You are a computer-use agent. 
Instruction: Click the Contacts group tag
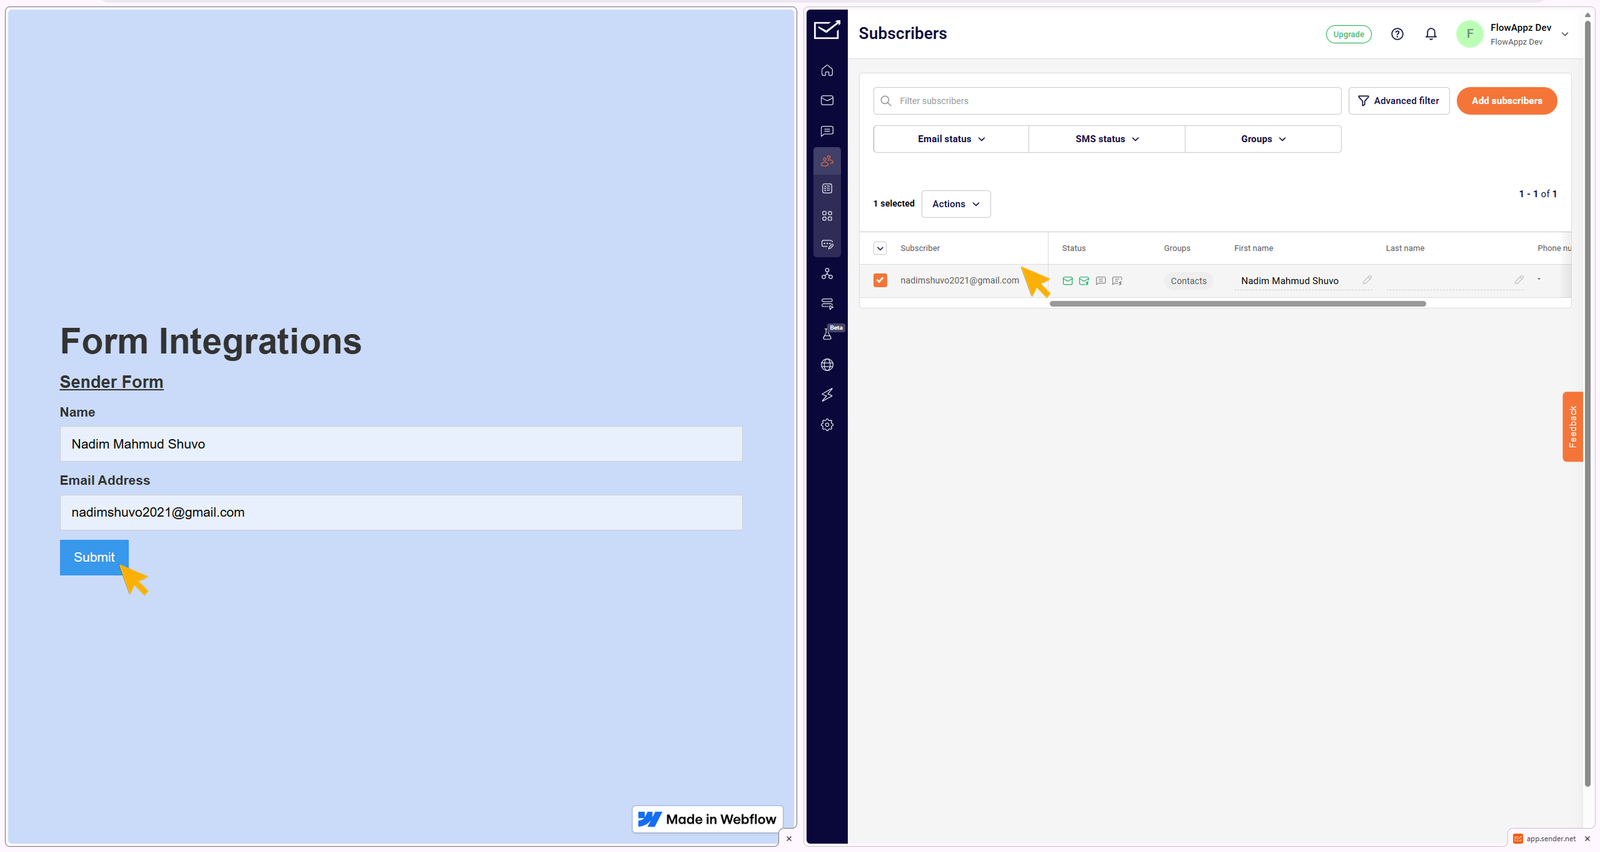[1189, 281]
